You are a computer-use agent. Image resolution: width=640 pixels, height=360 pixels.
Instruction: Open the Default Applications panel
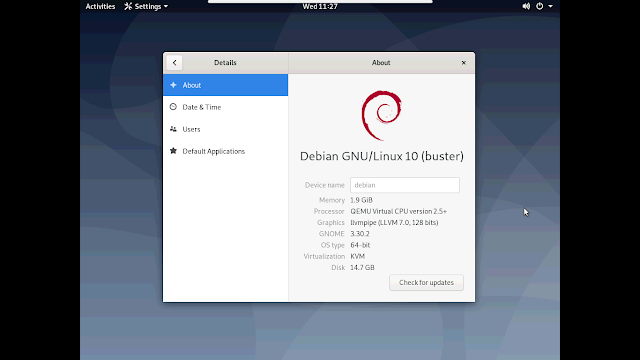(225, 151)
